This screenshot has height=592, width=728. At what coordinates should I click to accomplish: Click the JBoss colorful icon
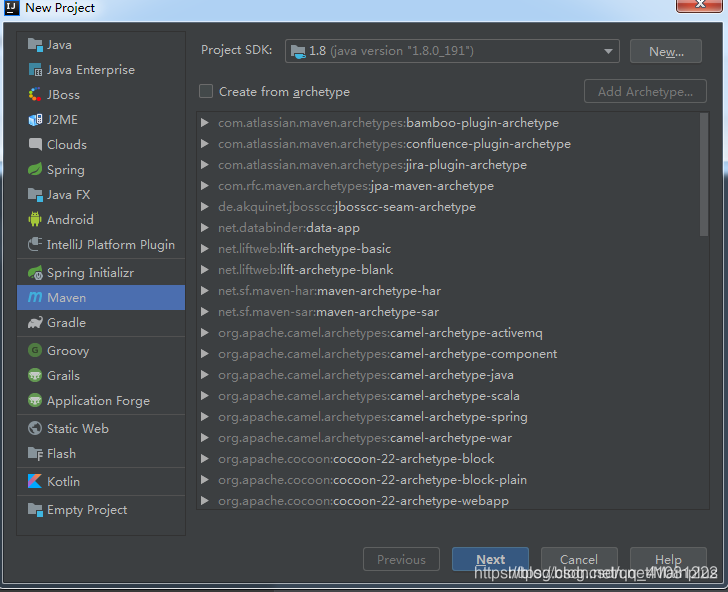[x=35, y=95]
